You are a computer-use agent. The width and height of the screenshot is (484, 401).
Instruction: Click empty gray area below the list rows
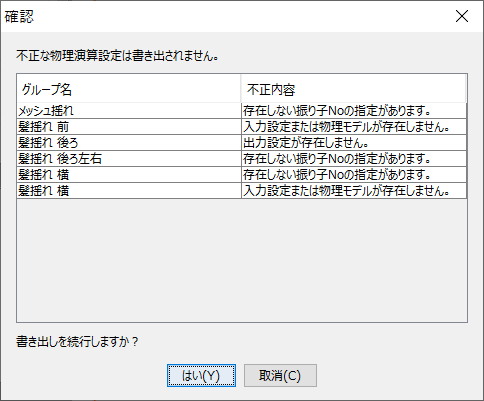point(242,260)
